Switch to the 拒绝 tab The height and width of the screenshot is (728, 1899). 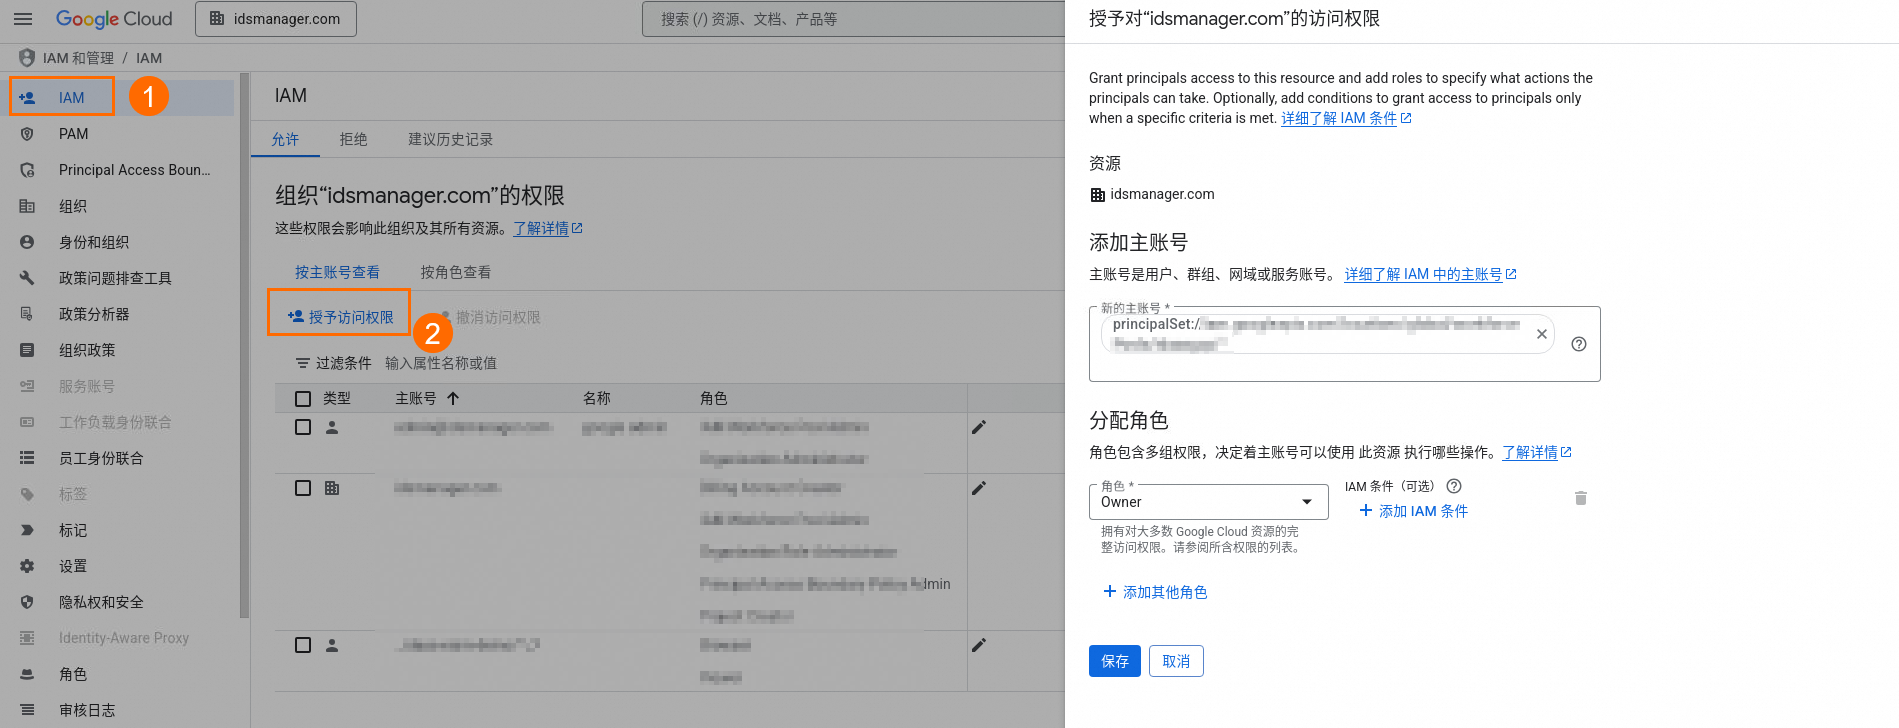coord(353,140)
